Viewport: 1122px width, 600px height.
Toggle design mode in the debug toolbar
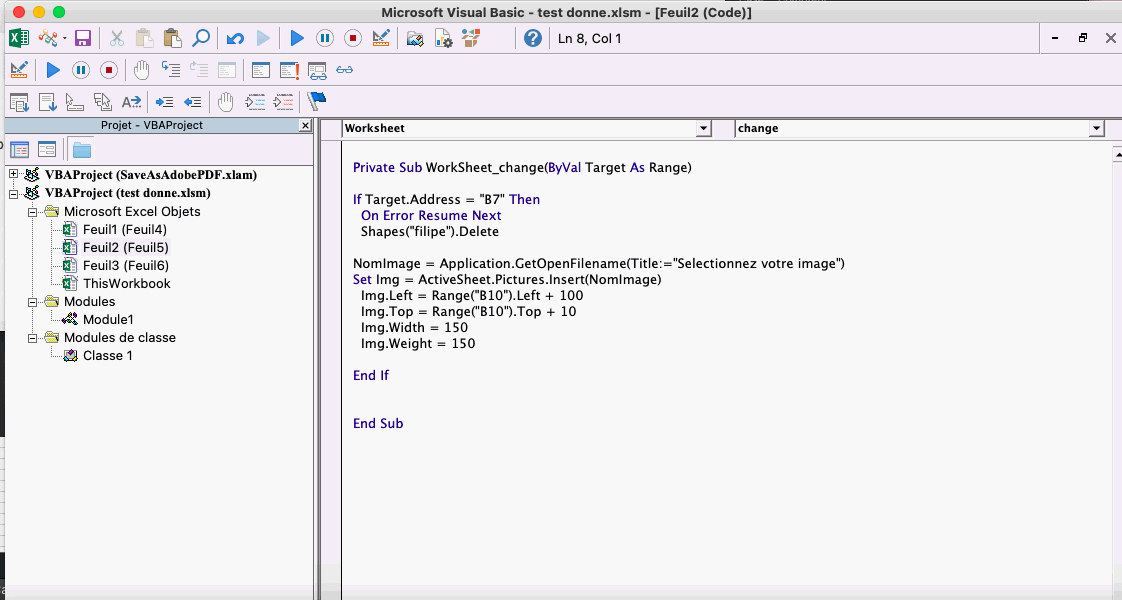point(19,70)
